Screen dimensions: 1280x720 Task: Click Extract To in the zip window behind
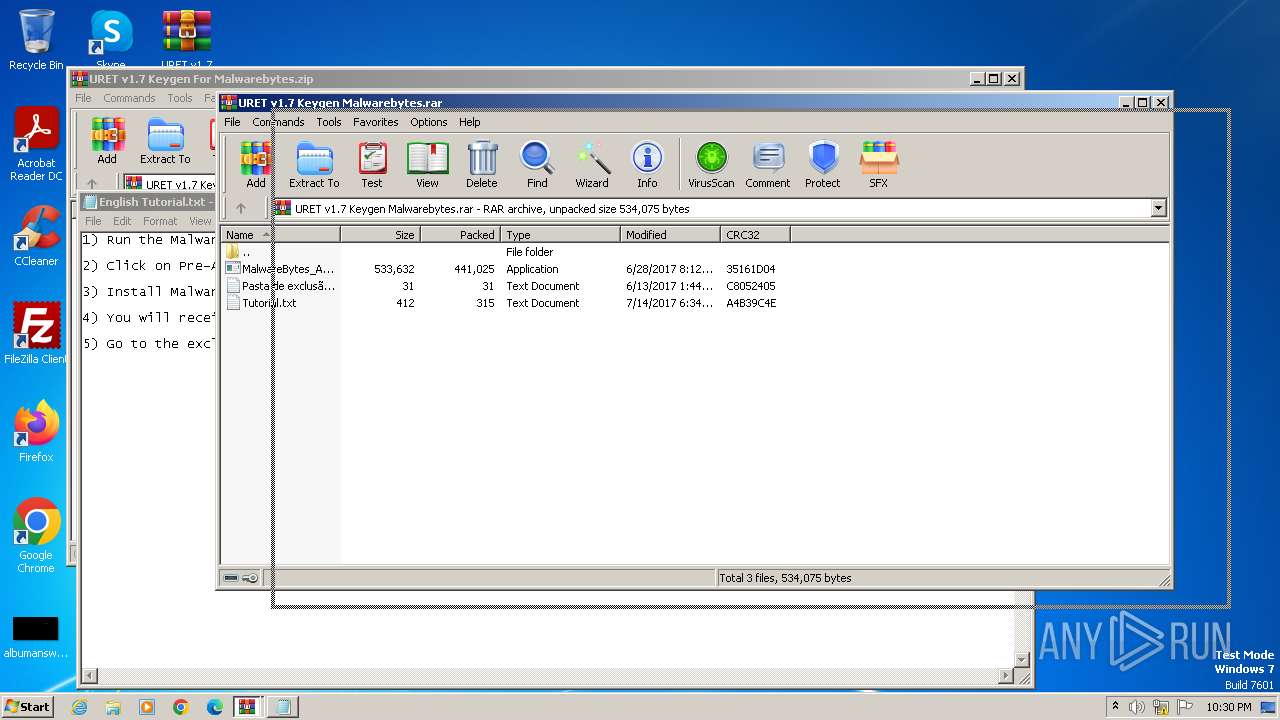(x=165, y=141)
